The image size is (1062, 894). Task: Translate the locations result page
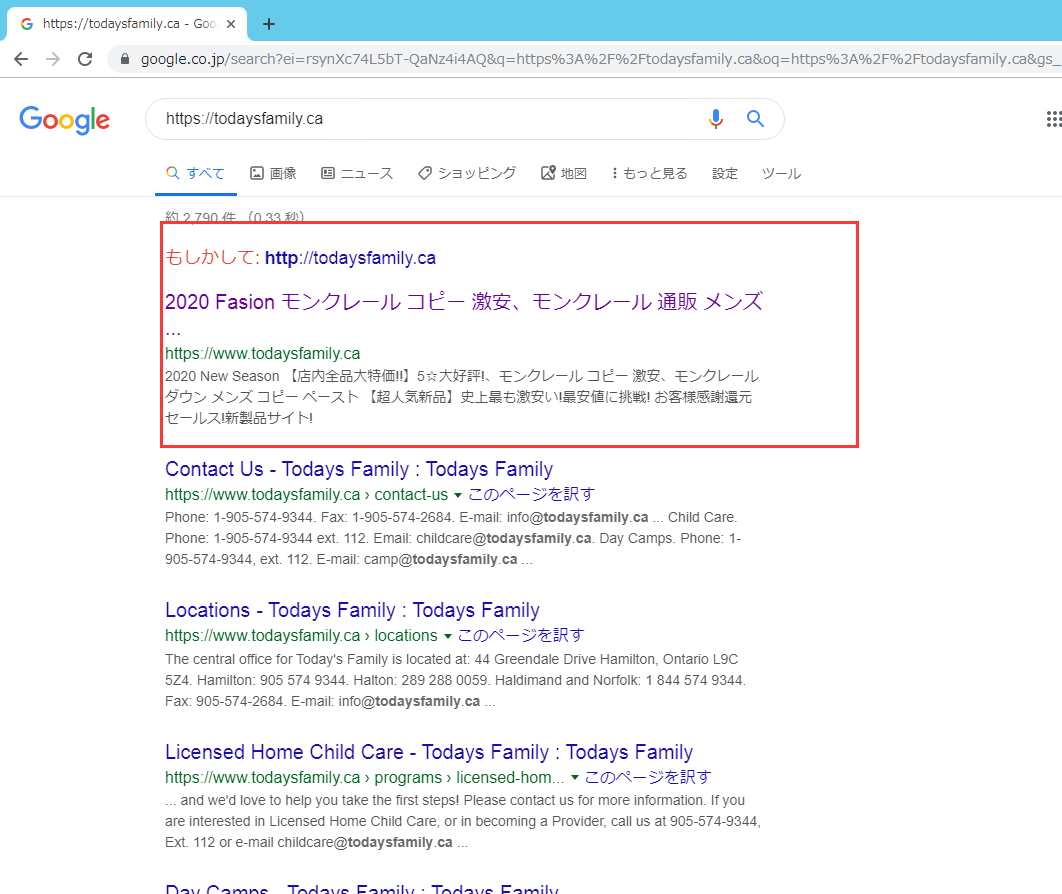point(521,635)
